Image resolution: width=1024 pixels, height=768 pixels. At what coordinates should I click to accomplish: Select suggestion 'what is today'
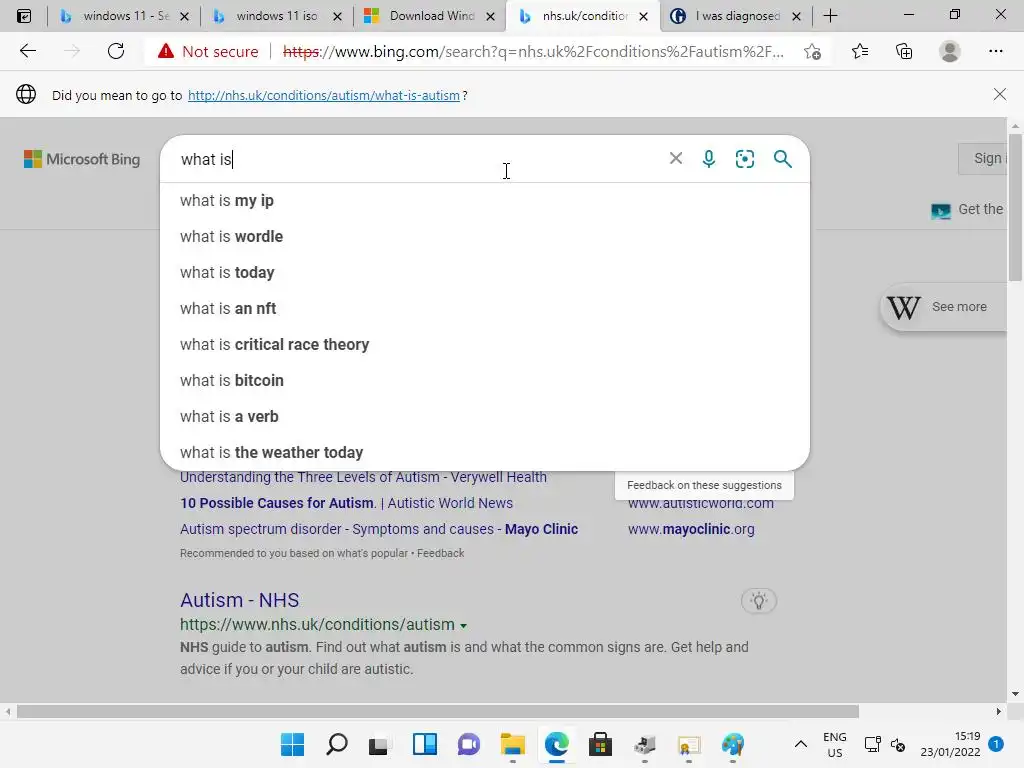[x=485, y=272]
